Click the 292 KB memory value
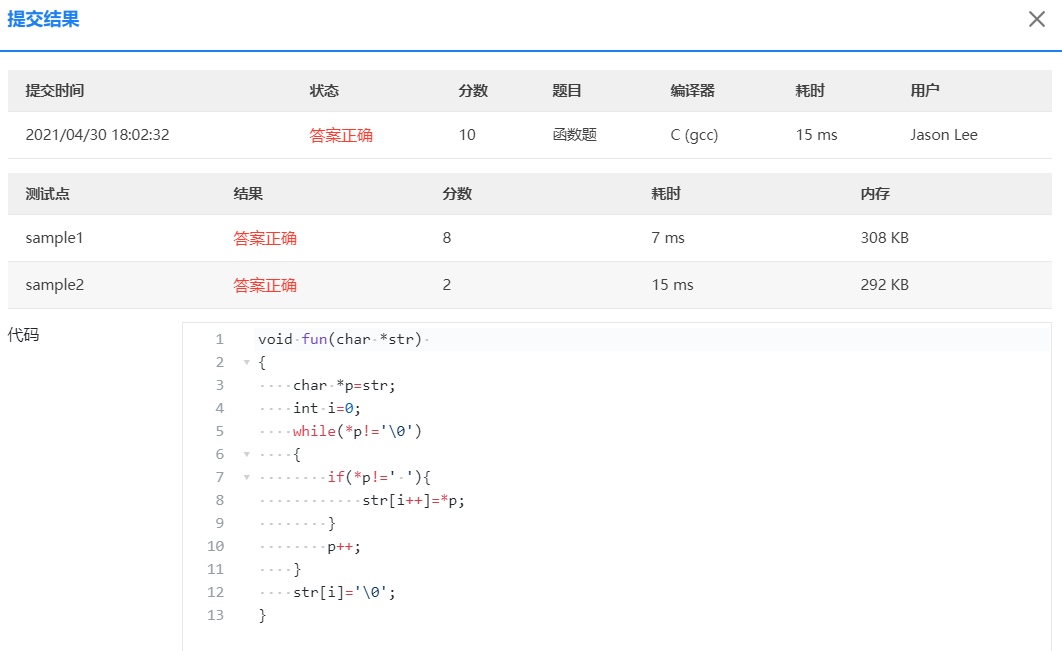The width and height of the screenshot is (1062, 651). pyautogui.click(x=885, y=285)
